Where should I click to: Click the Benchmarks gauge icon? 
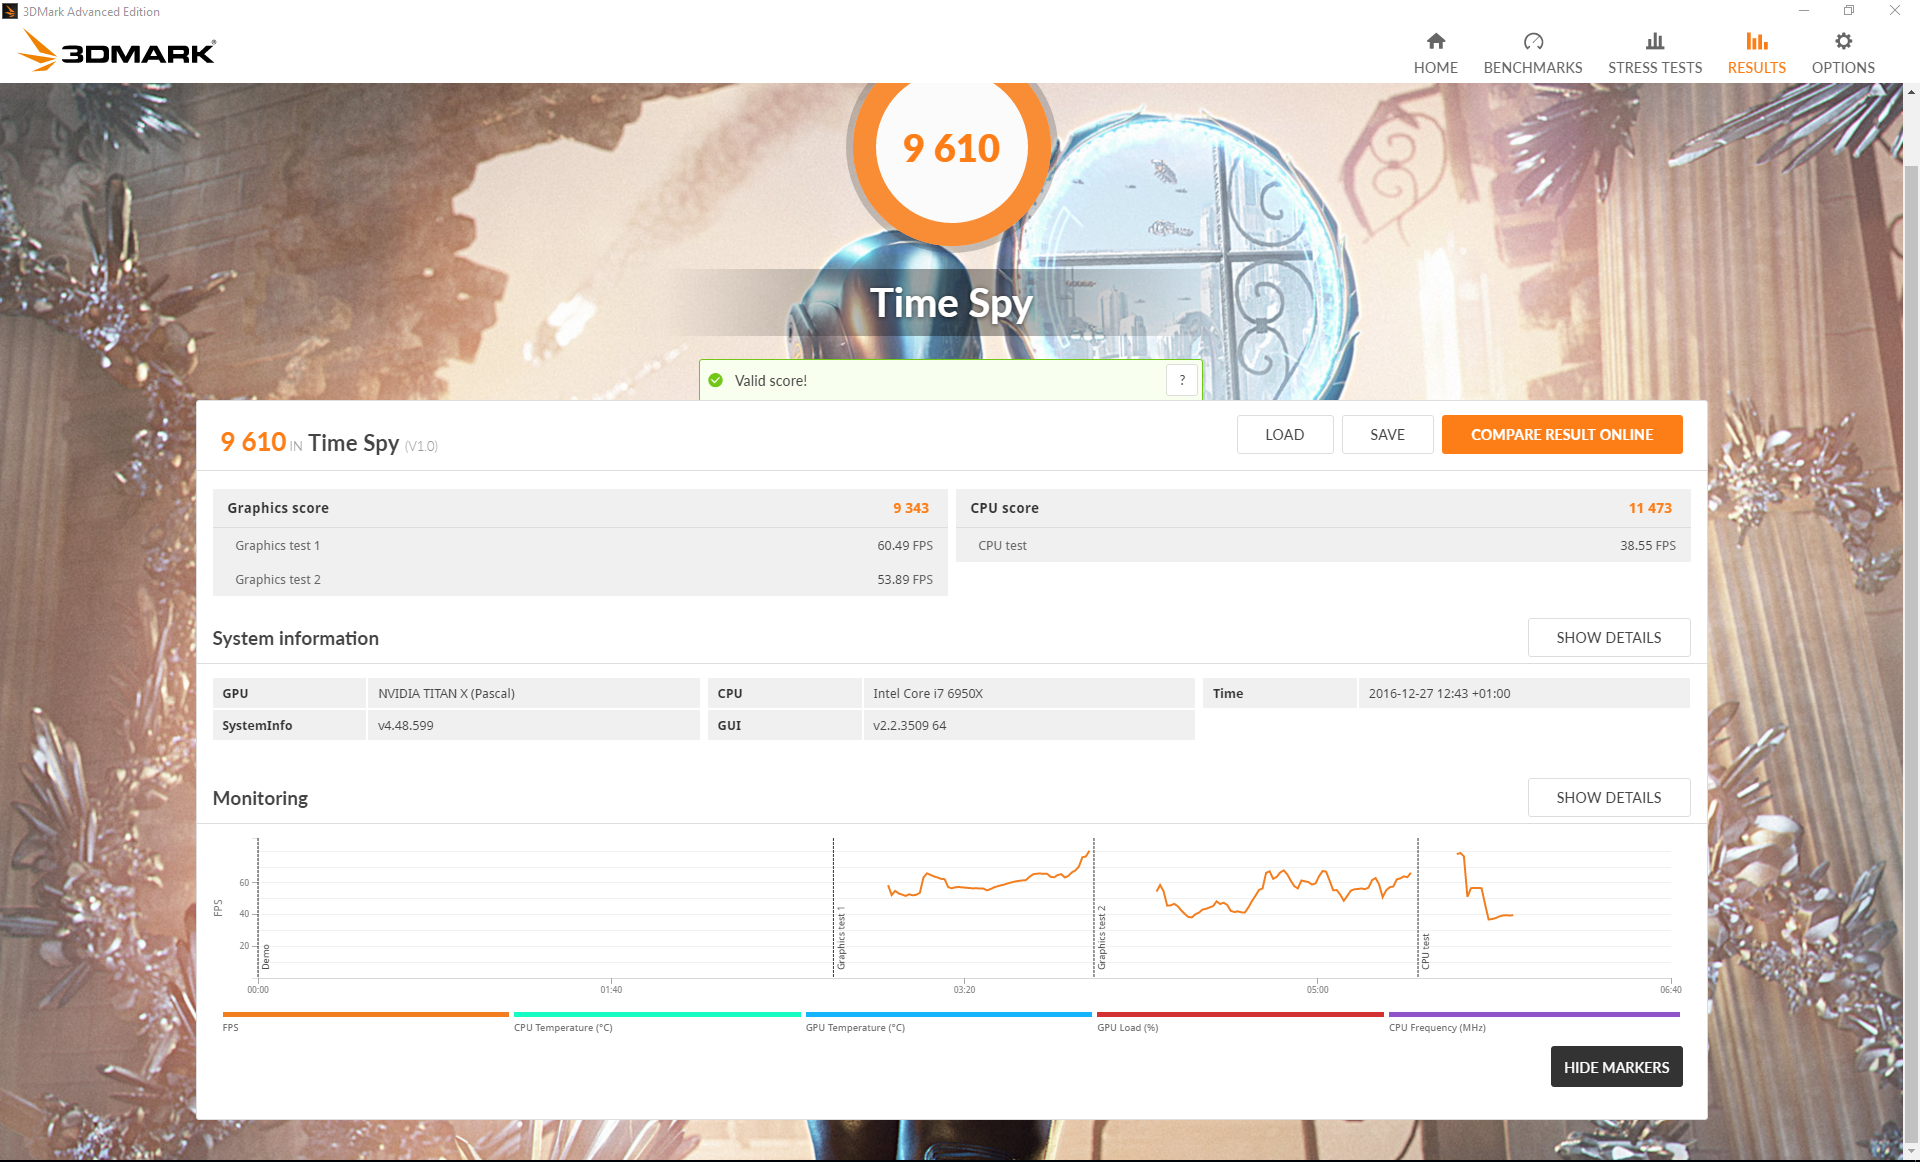pyautogui.click(x=1532, y=41)
